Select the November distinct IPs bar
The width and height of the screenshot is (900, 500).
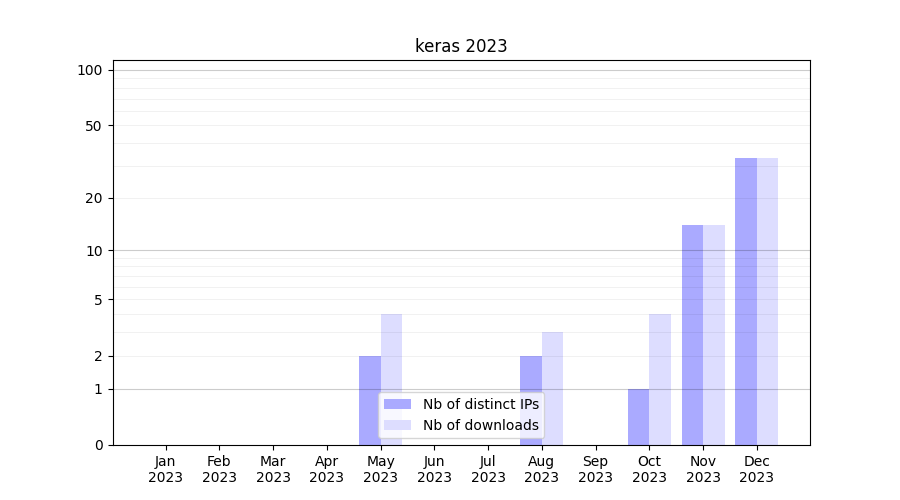coord(692,335)
